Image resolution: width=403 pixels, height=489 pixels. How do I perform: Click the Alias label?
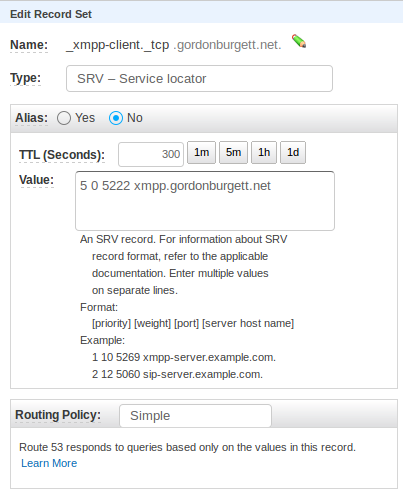(31, 118)
